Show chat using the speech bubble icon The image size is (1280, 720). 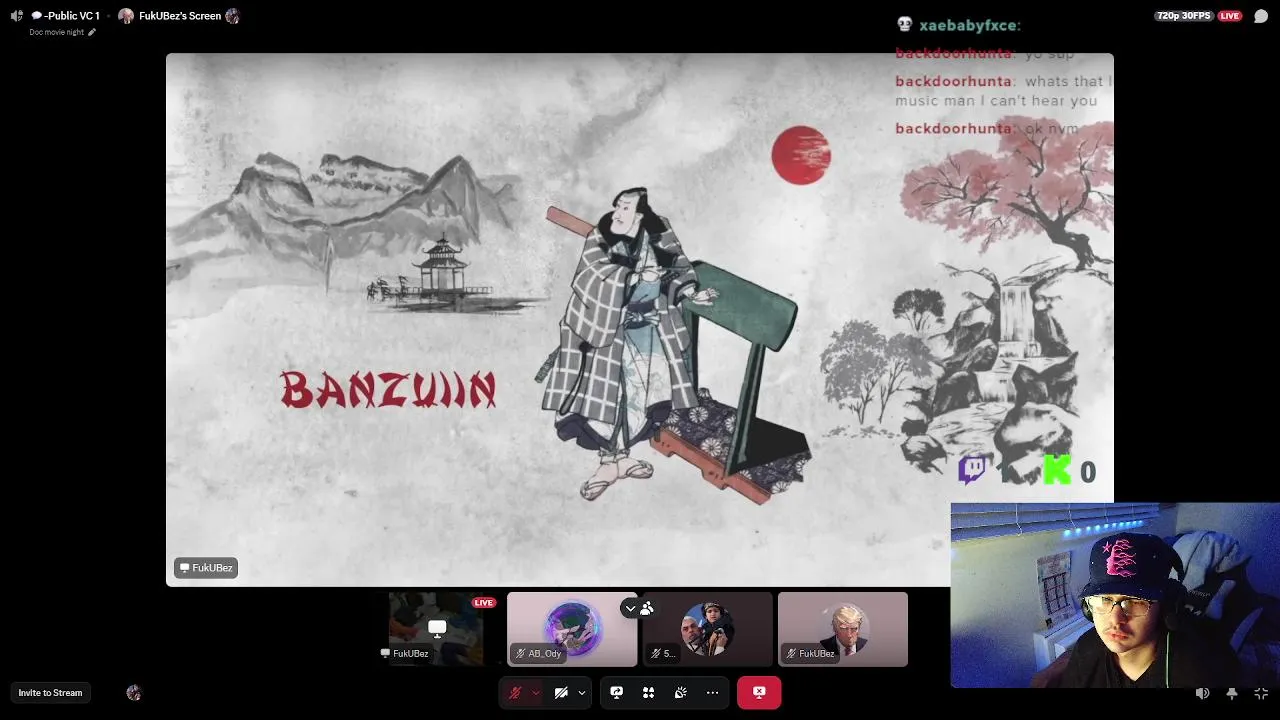1261,16
